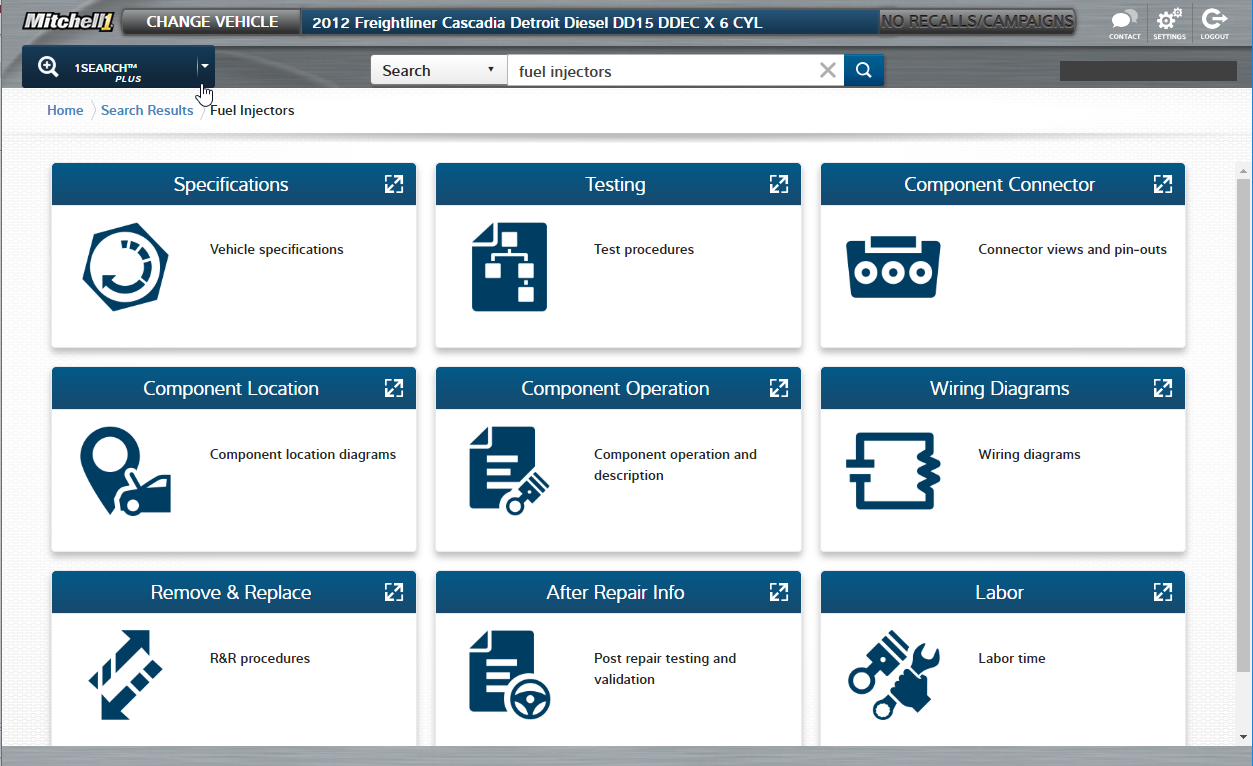Click the No Recalls/Campaigns button
This screenshot has width=1253, height=766.
point(977,21)
